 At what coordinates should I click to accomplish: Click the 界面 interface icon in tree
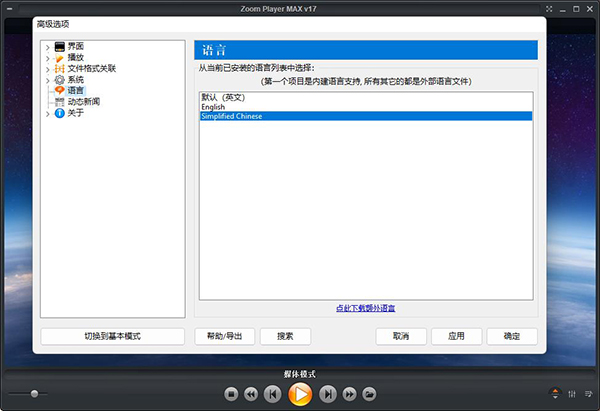pos(60,47)
